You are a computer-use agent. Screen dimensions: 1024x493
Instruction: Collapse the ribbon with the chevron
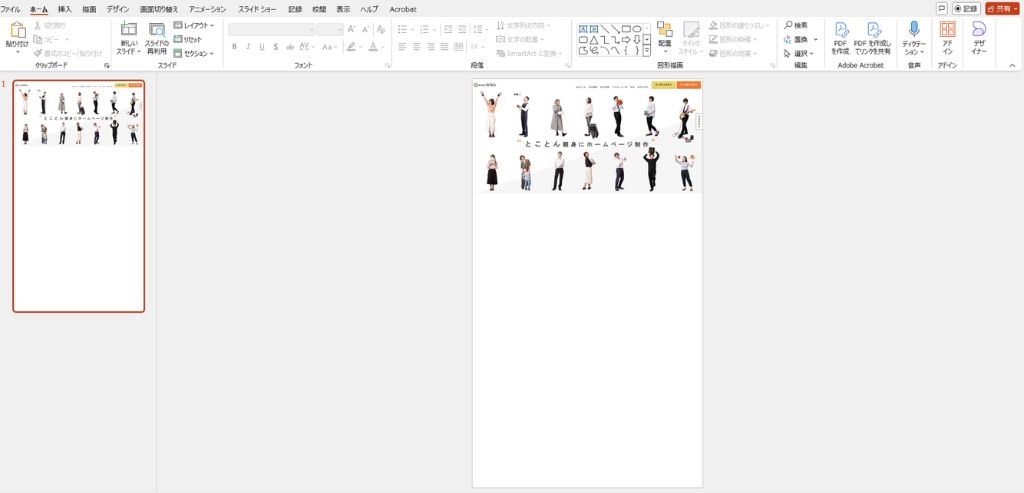coord(1012,65)
